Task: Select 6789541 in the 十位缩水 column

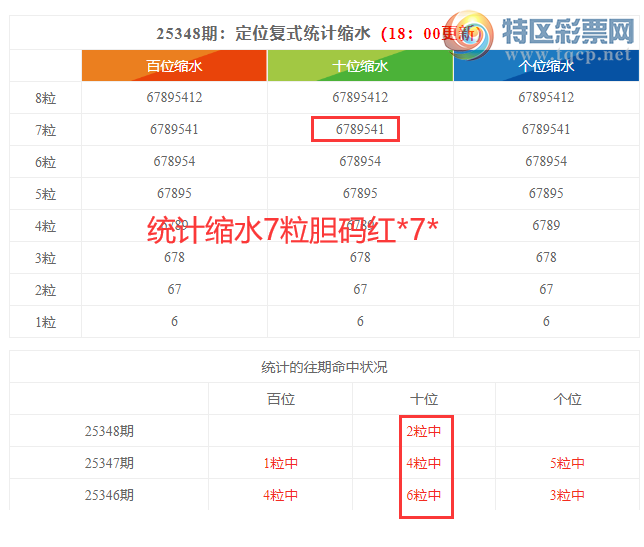Action: click(360, 129)
